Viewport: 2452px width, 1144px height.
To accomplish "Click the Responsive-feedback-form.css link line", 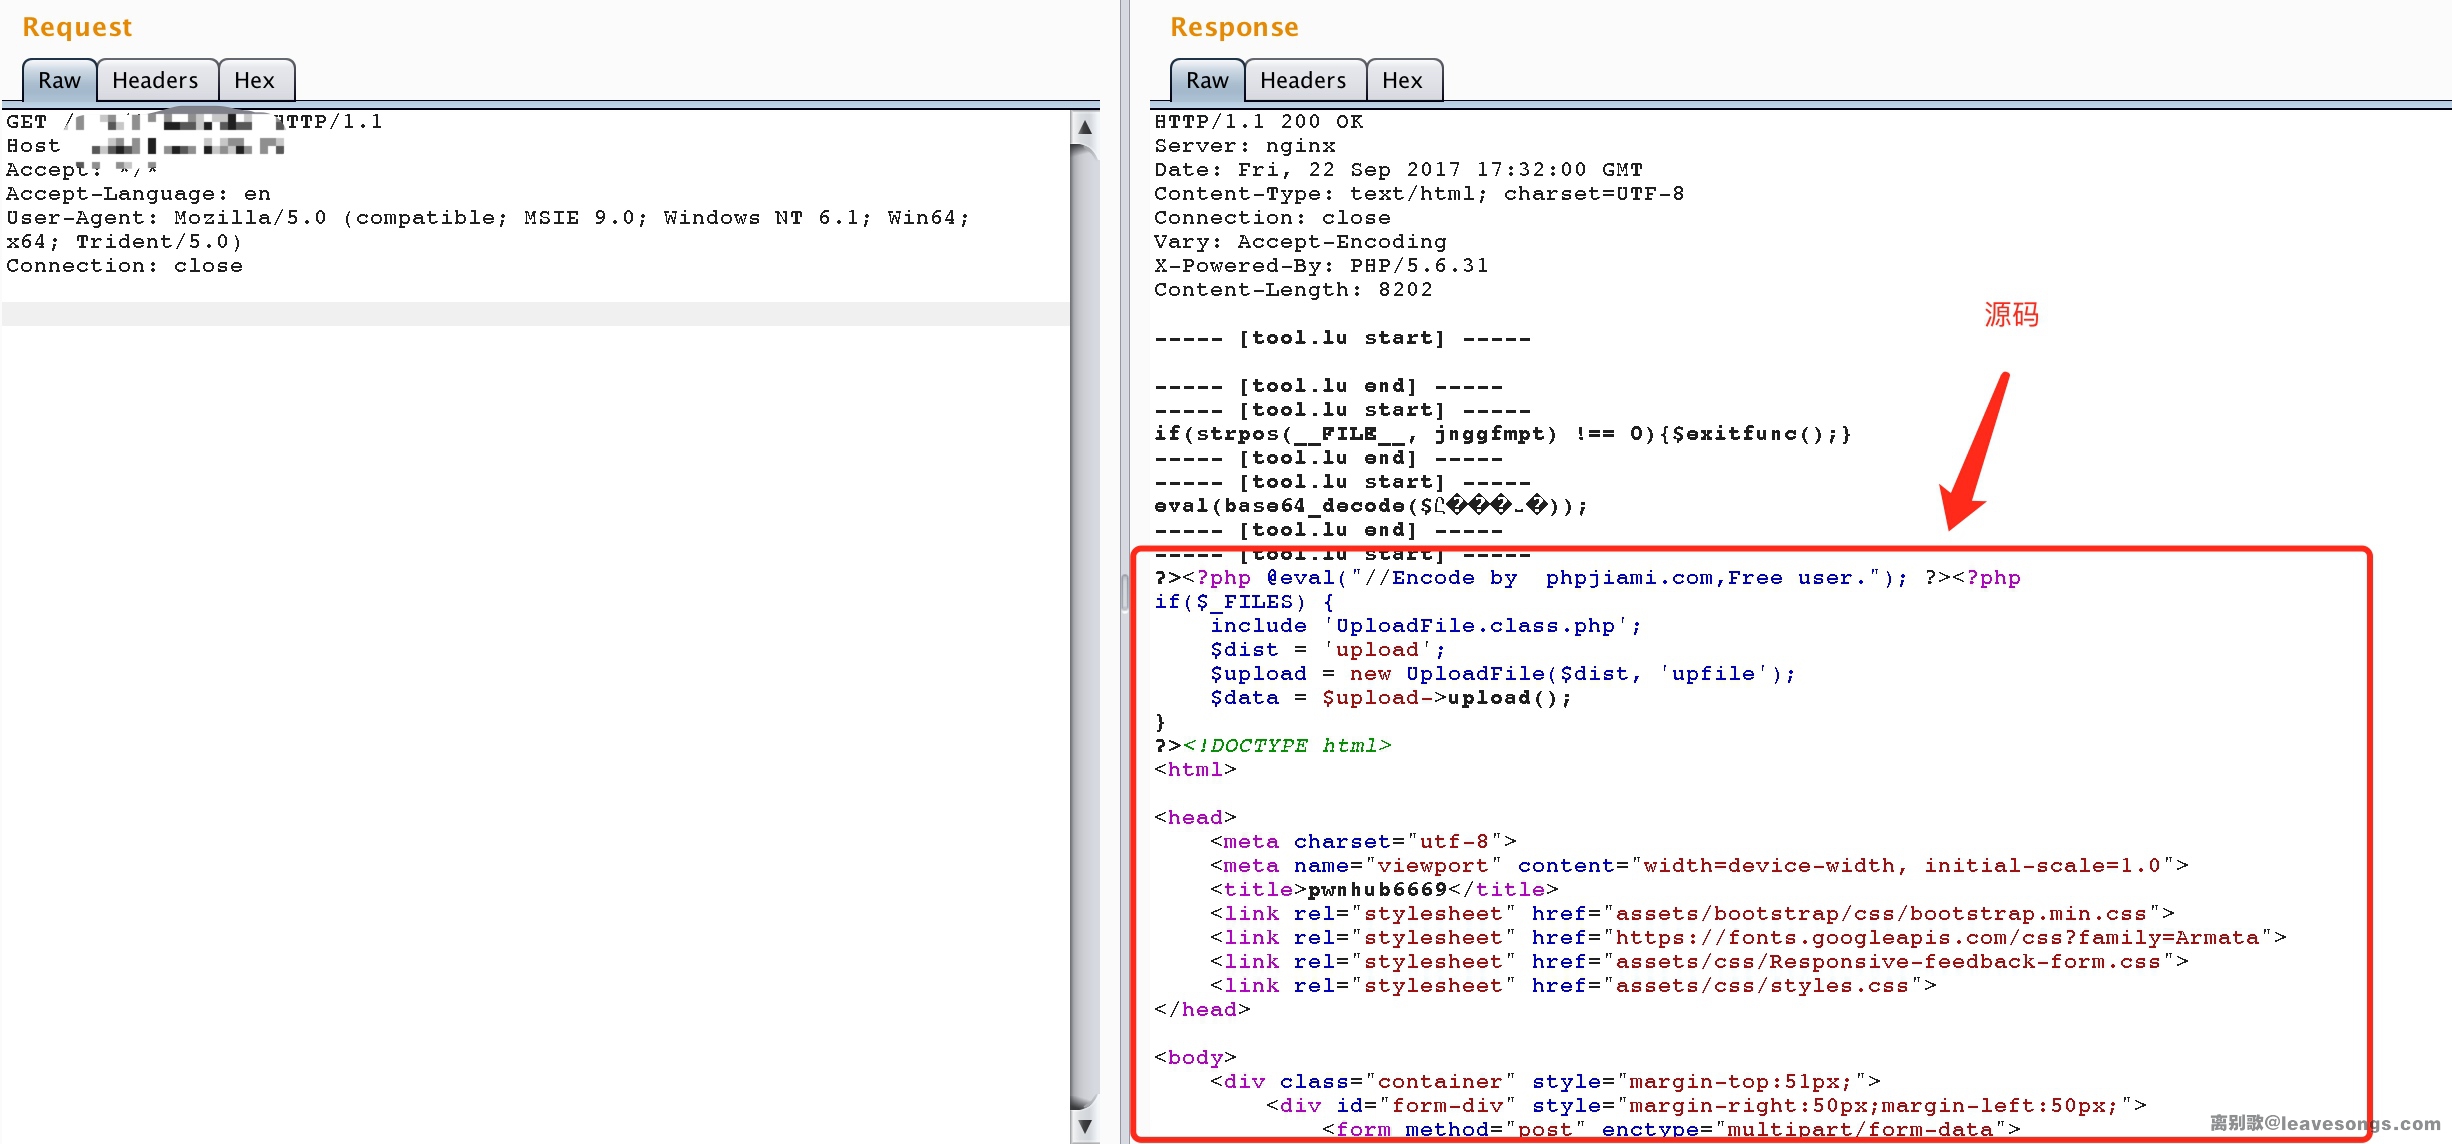I will [x=1699, y=962].
